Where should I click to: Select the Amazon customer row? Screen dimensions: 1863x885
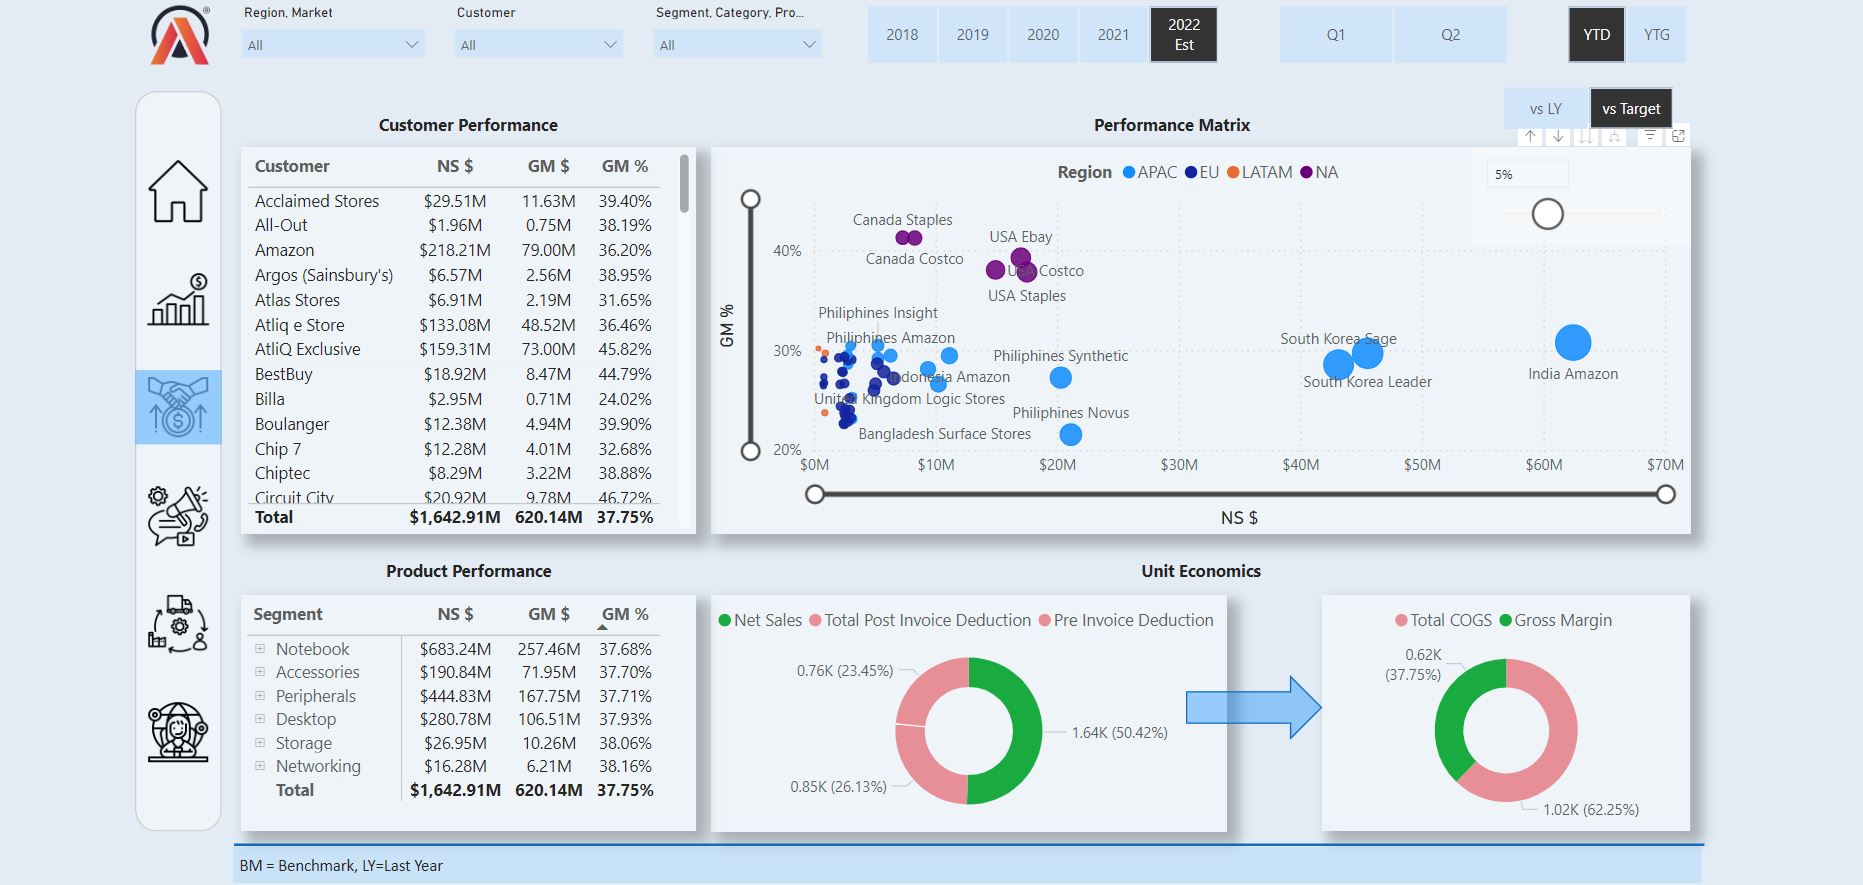tap(453, 250)
